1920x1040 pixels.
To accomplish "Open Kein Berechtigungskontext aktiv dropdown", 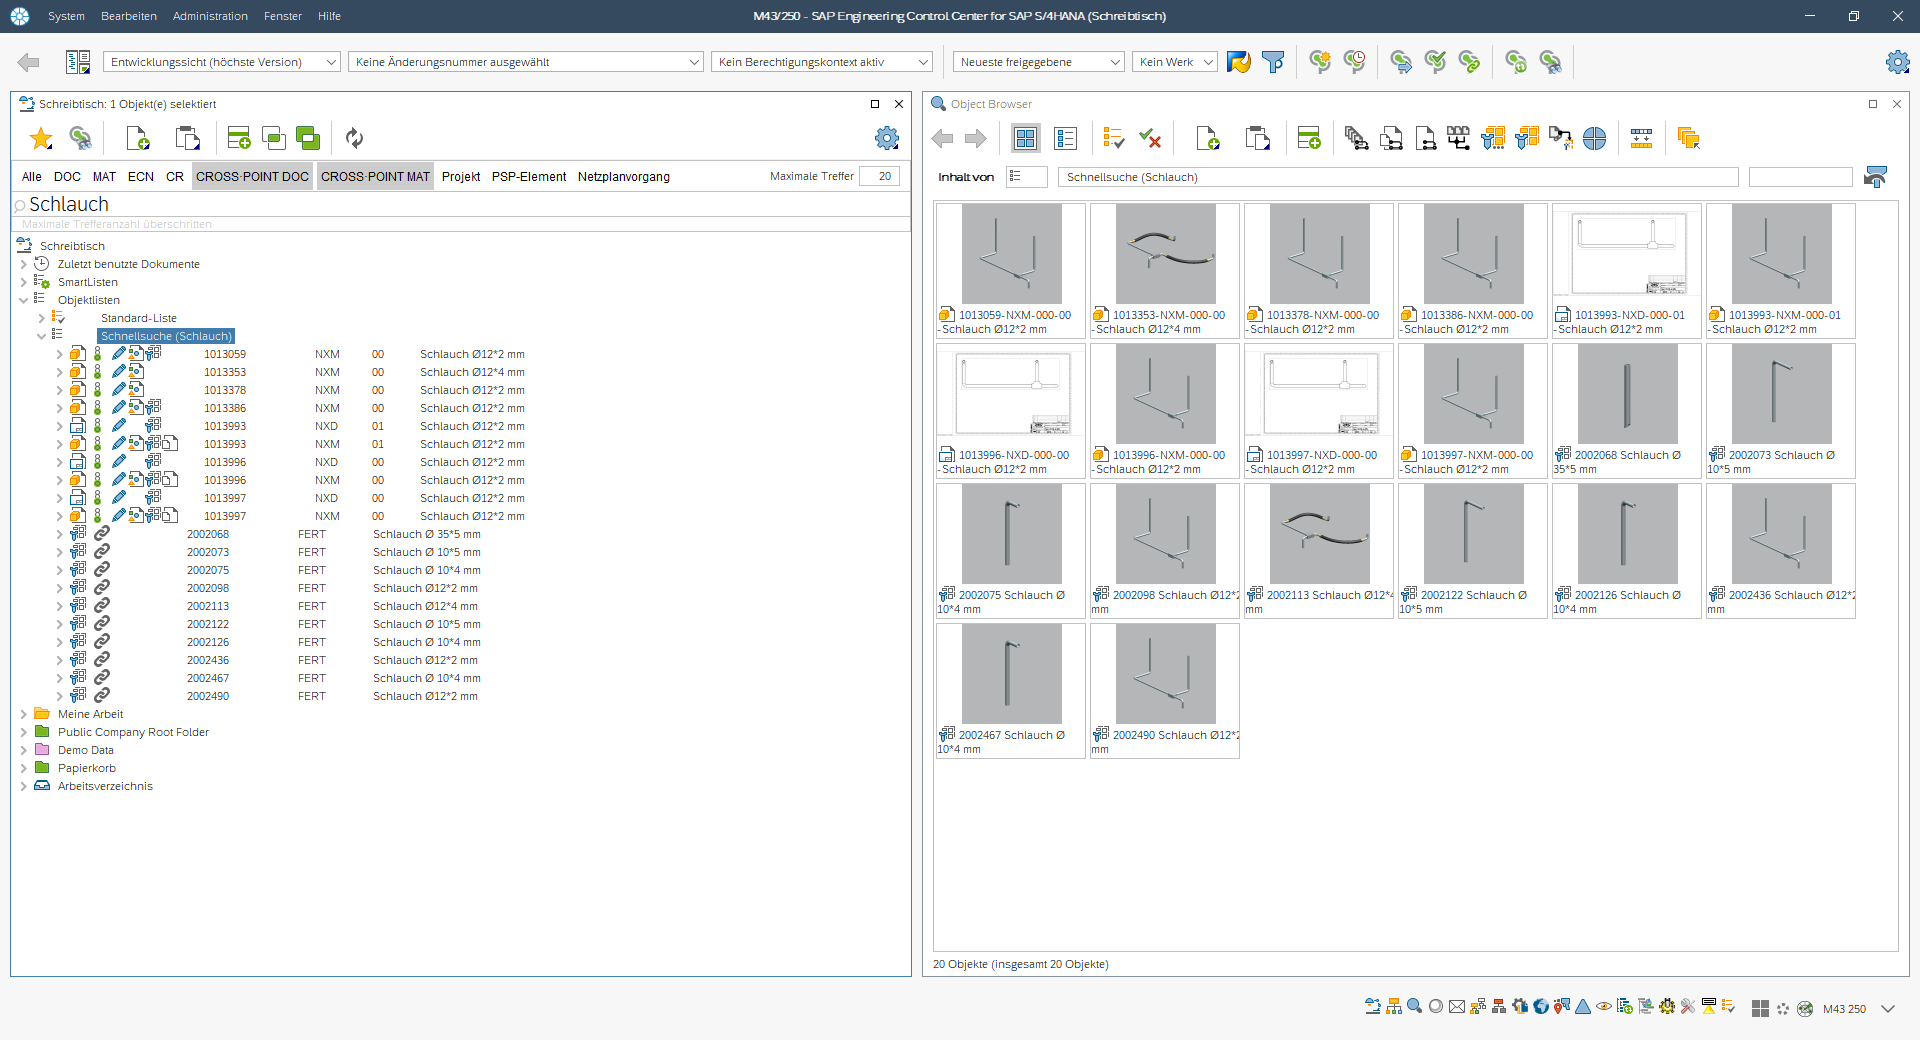I will point(822,62).
